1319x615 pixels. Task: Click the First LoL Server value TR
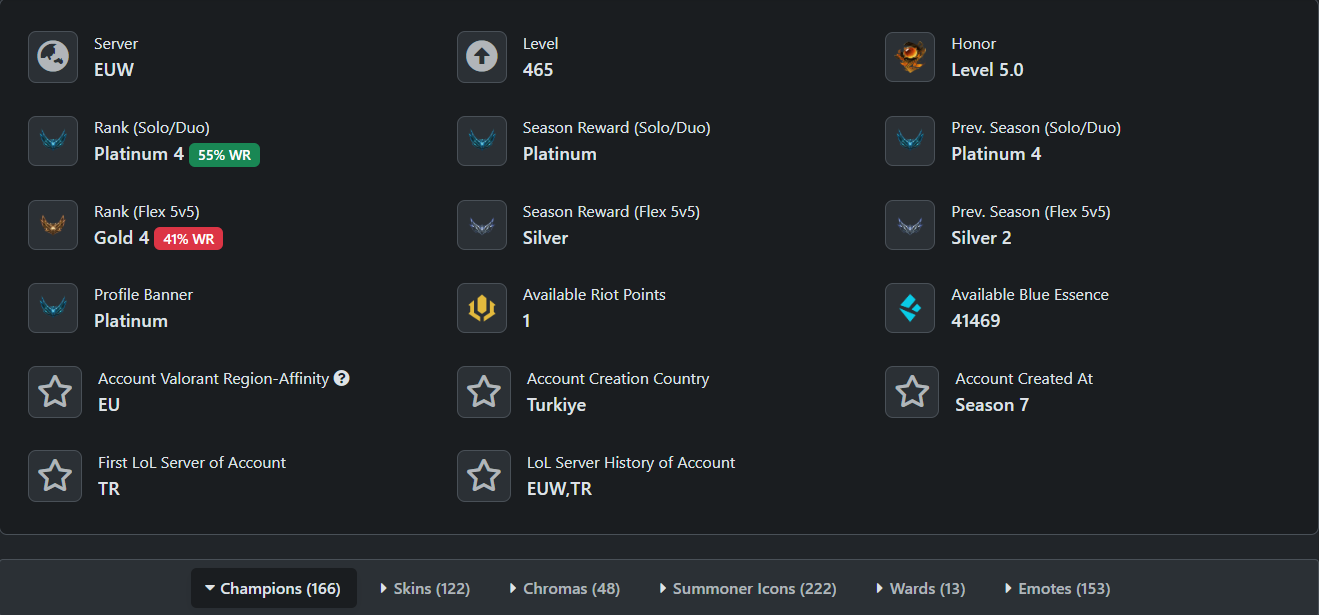click(109, 489)
